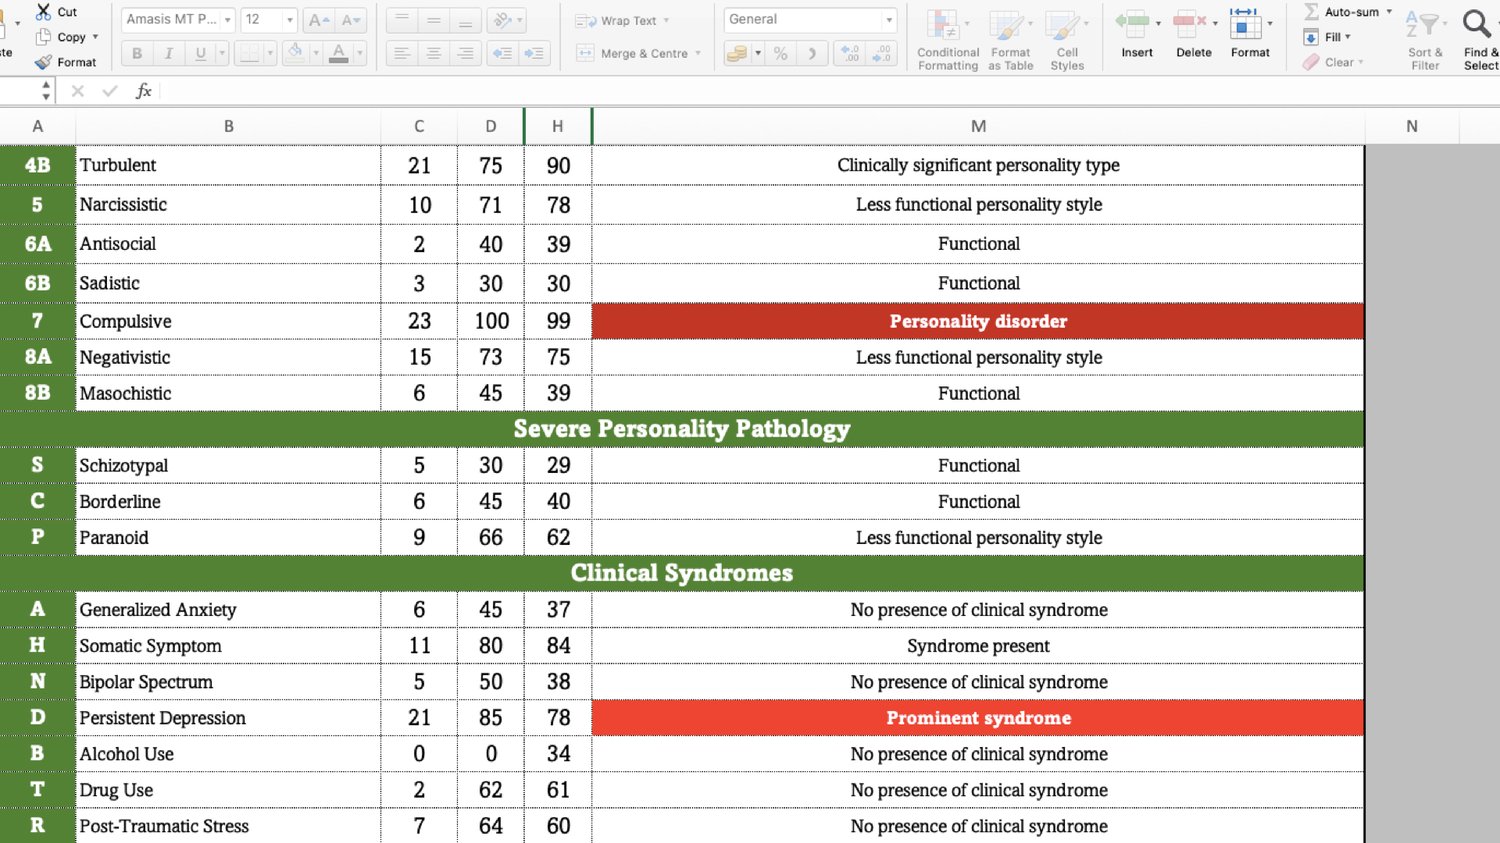Decrease decimal places
1500x843 pixels.
pos(882,53)
